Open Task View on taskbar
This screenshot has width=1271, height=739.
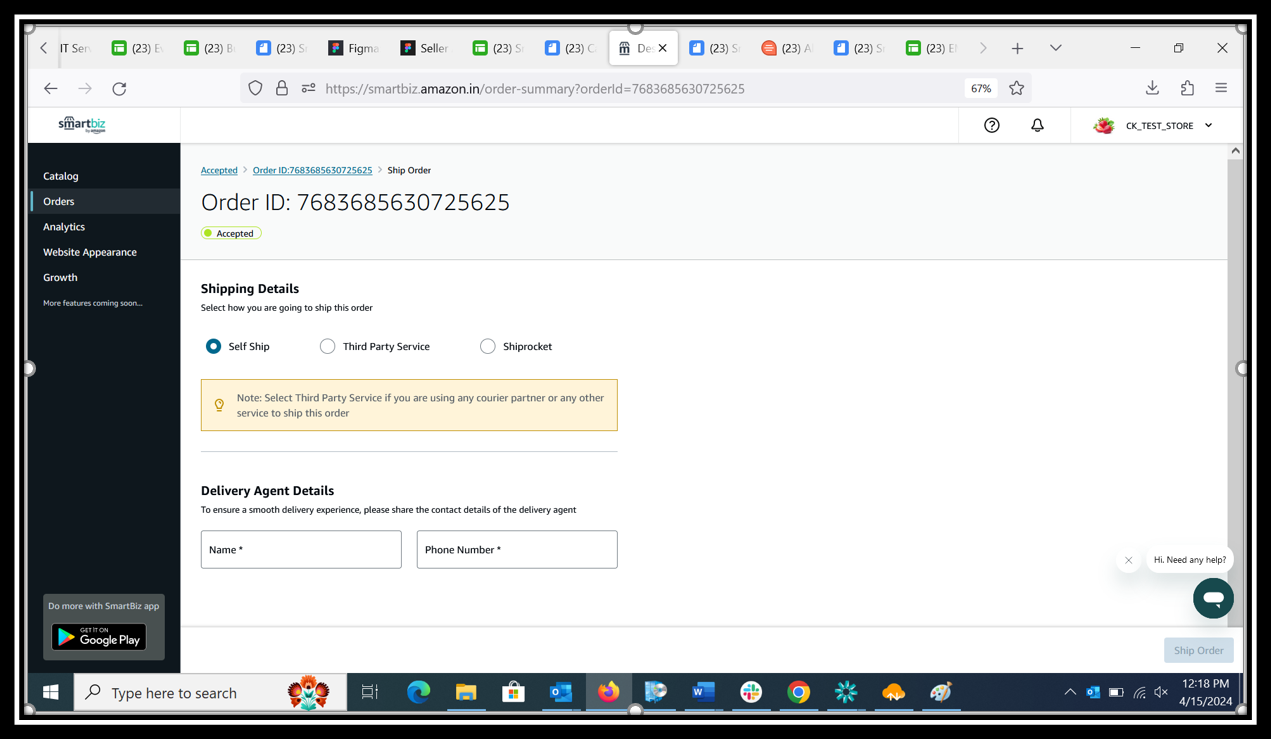(x=370, y=692)
